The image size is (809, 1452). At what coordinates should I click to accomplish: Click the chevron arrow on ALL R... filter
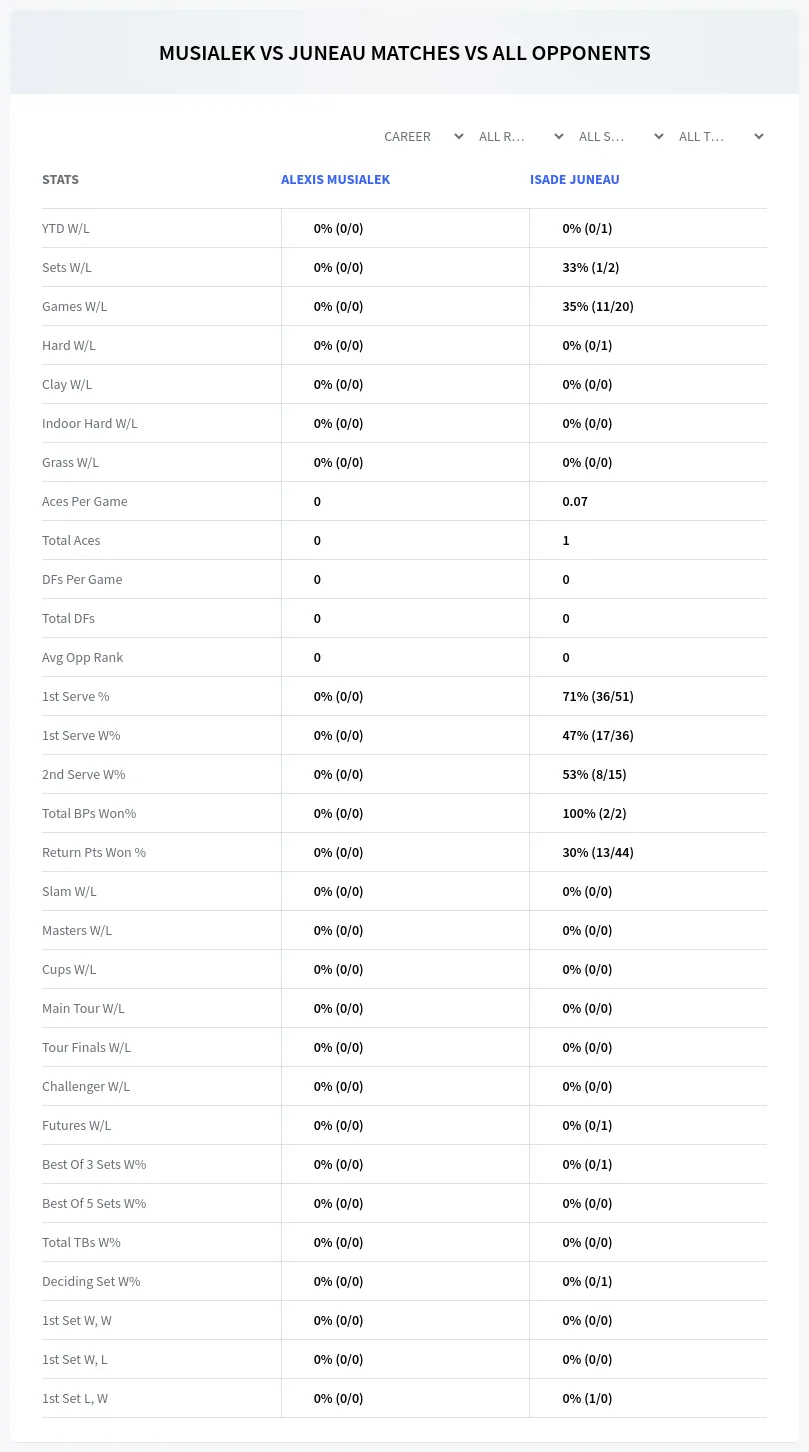558,136
